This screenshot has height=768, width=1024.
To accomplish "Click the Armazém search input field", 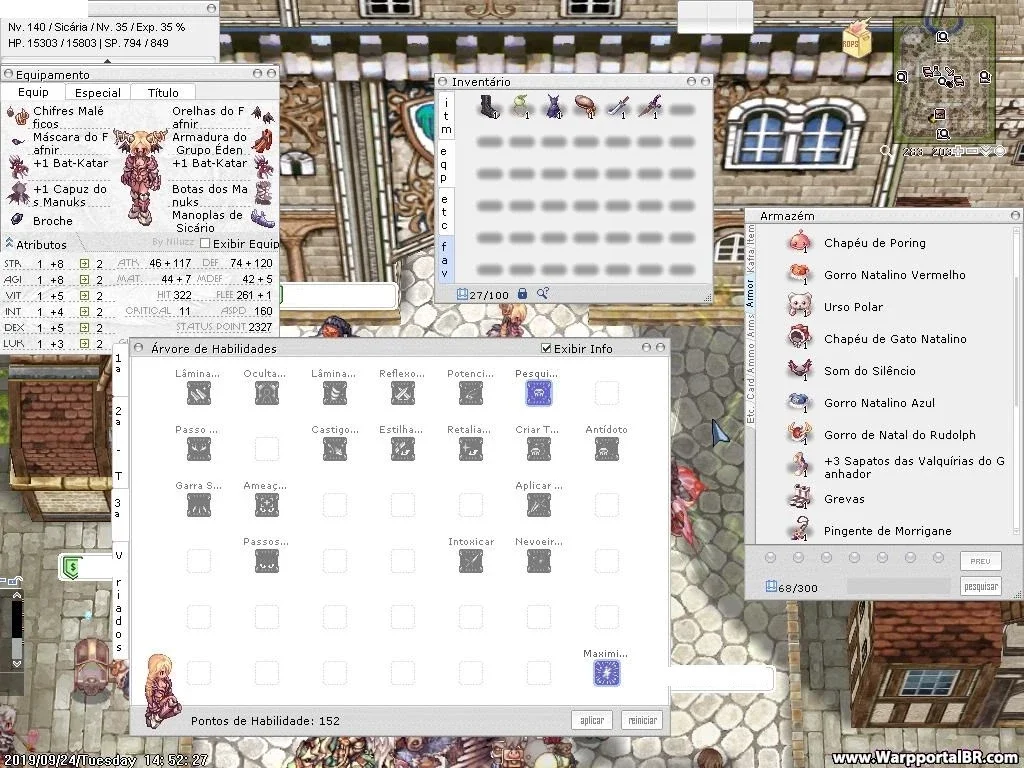I will (x=901, y=586).
